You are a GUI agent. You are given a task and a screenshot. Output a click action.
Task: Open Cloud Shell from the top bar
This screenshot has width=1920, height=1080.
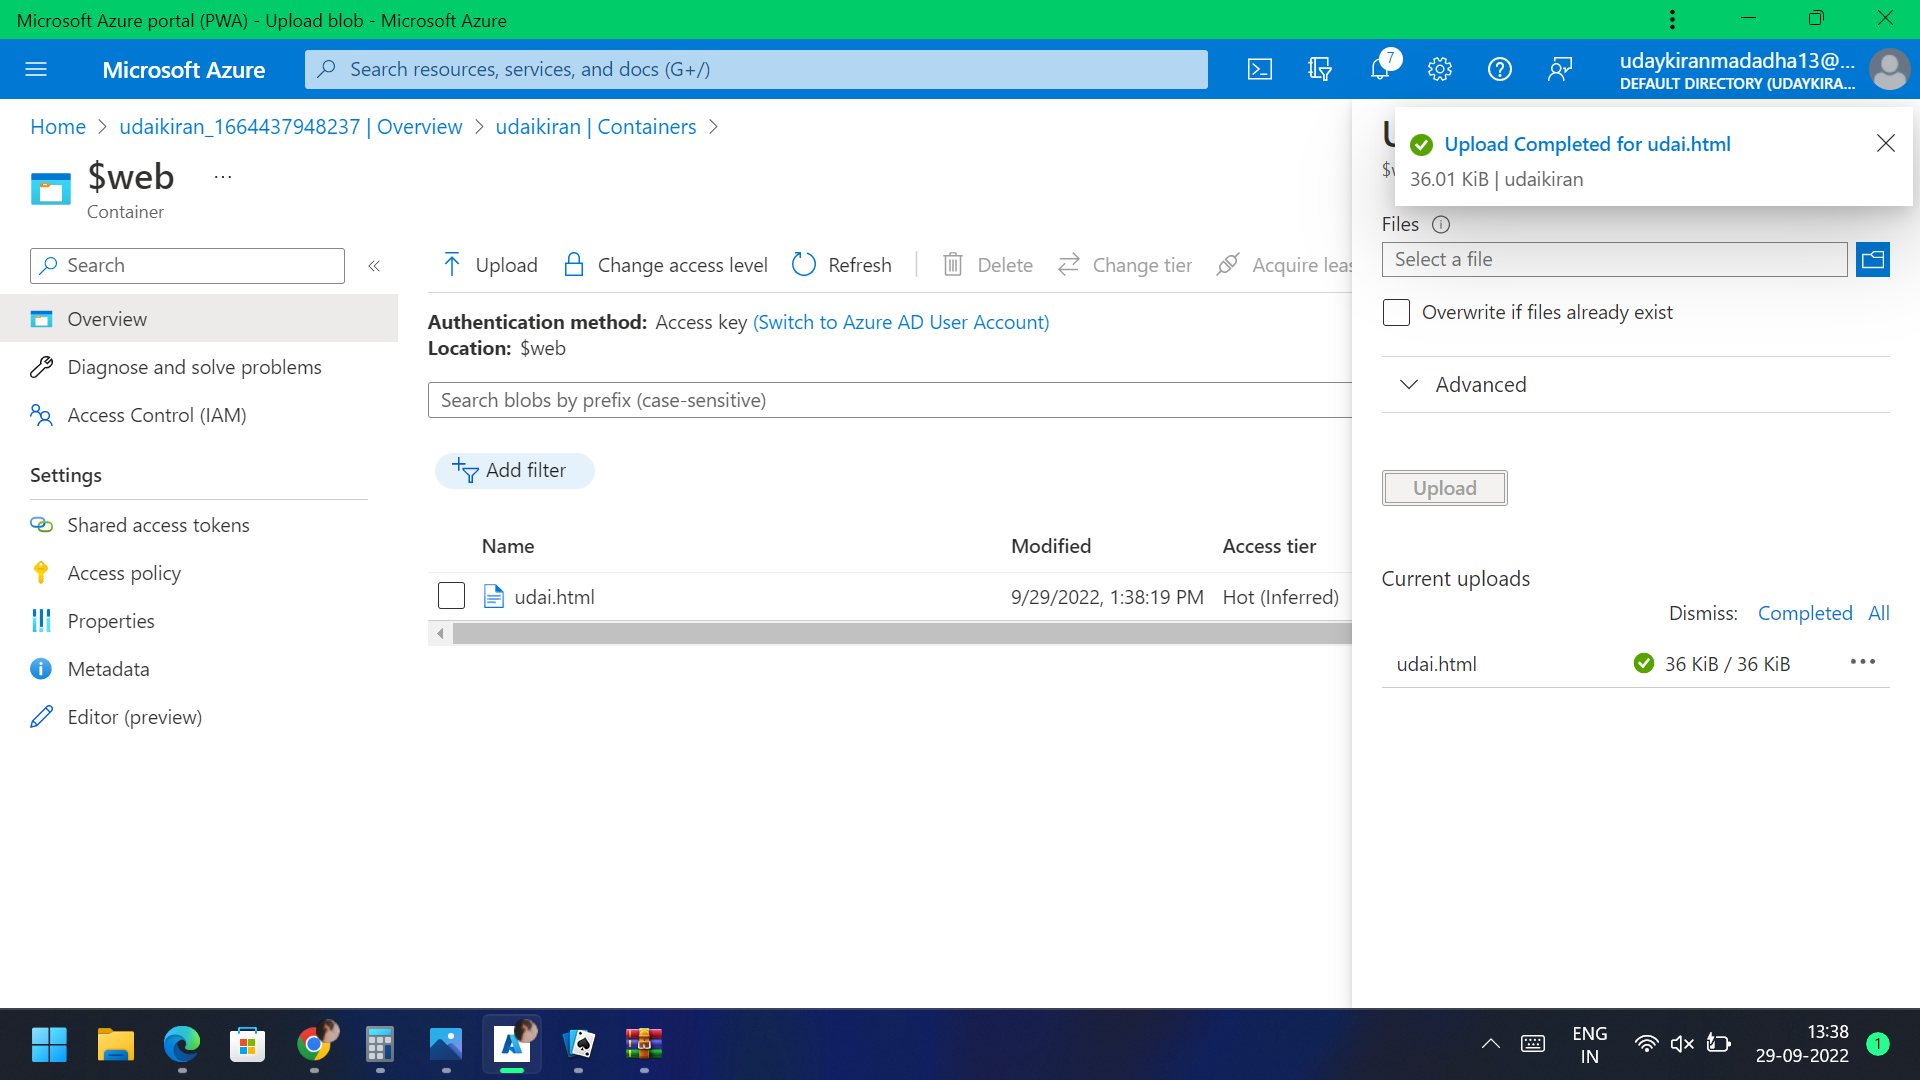pyautogui.click(x=1260, y=69)
